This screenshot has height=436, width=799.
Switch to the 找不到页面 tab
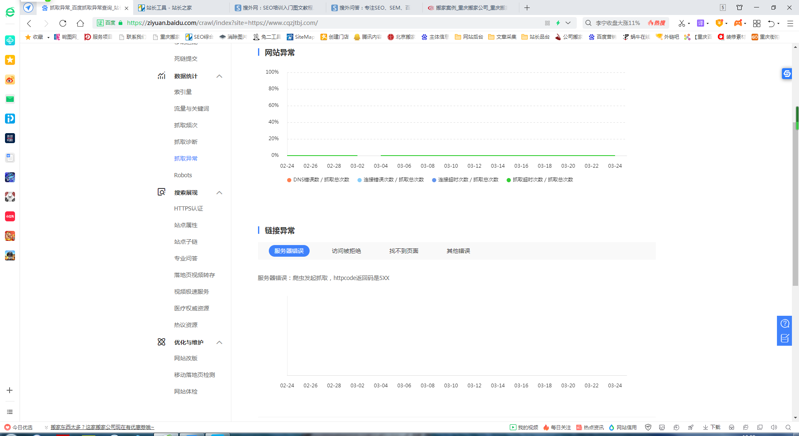(403, 251)
